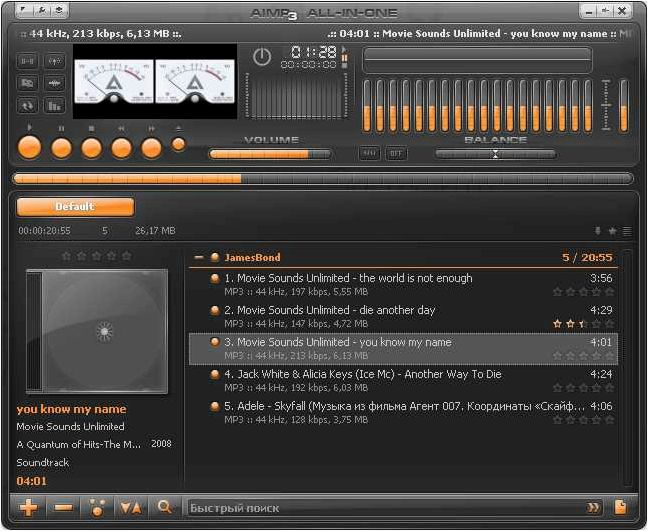The height and width of the screenshot is (531, 648).
Task: Rate track 5 Skyfall using its stars
Action: click(584, 419)
